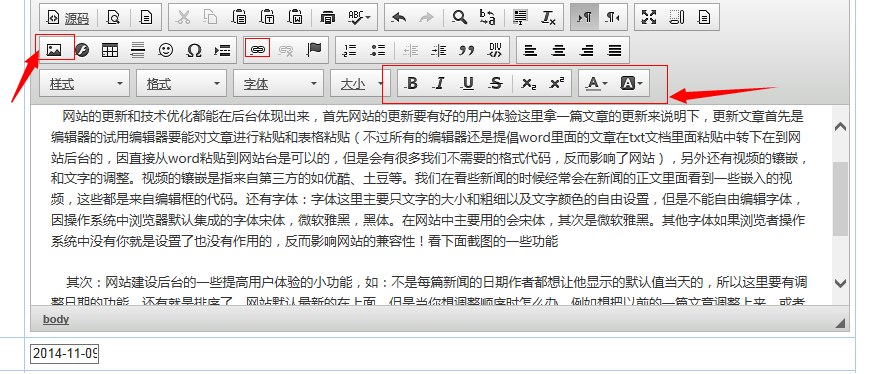This screenshot has height=374, width=874.
Task: Insert special character with the Omega icon
Action: (194, 50)
